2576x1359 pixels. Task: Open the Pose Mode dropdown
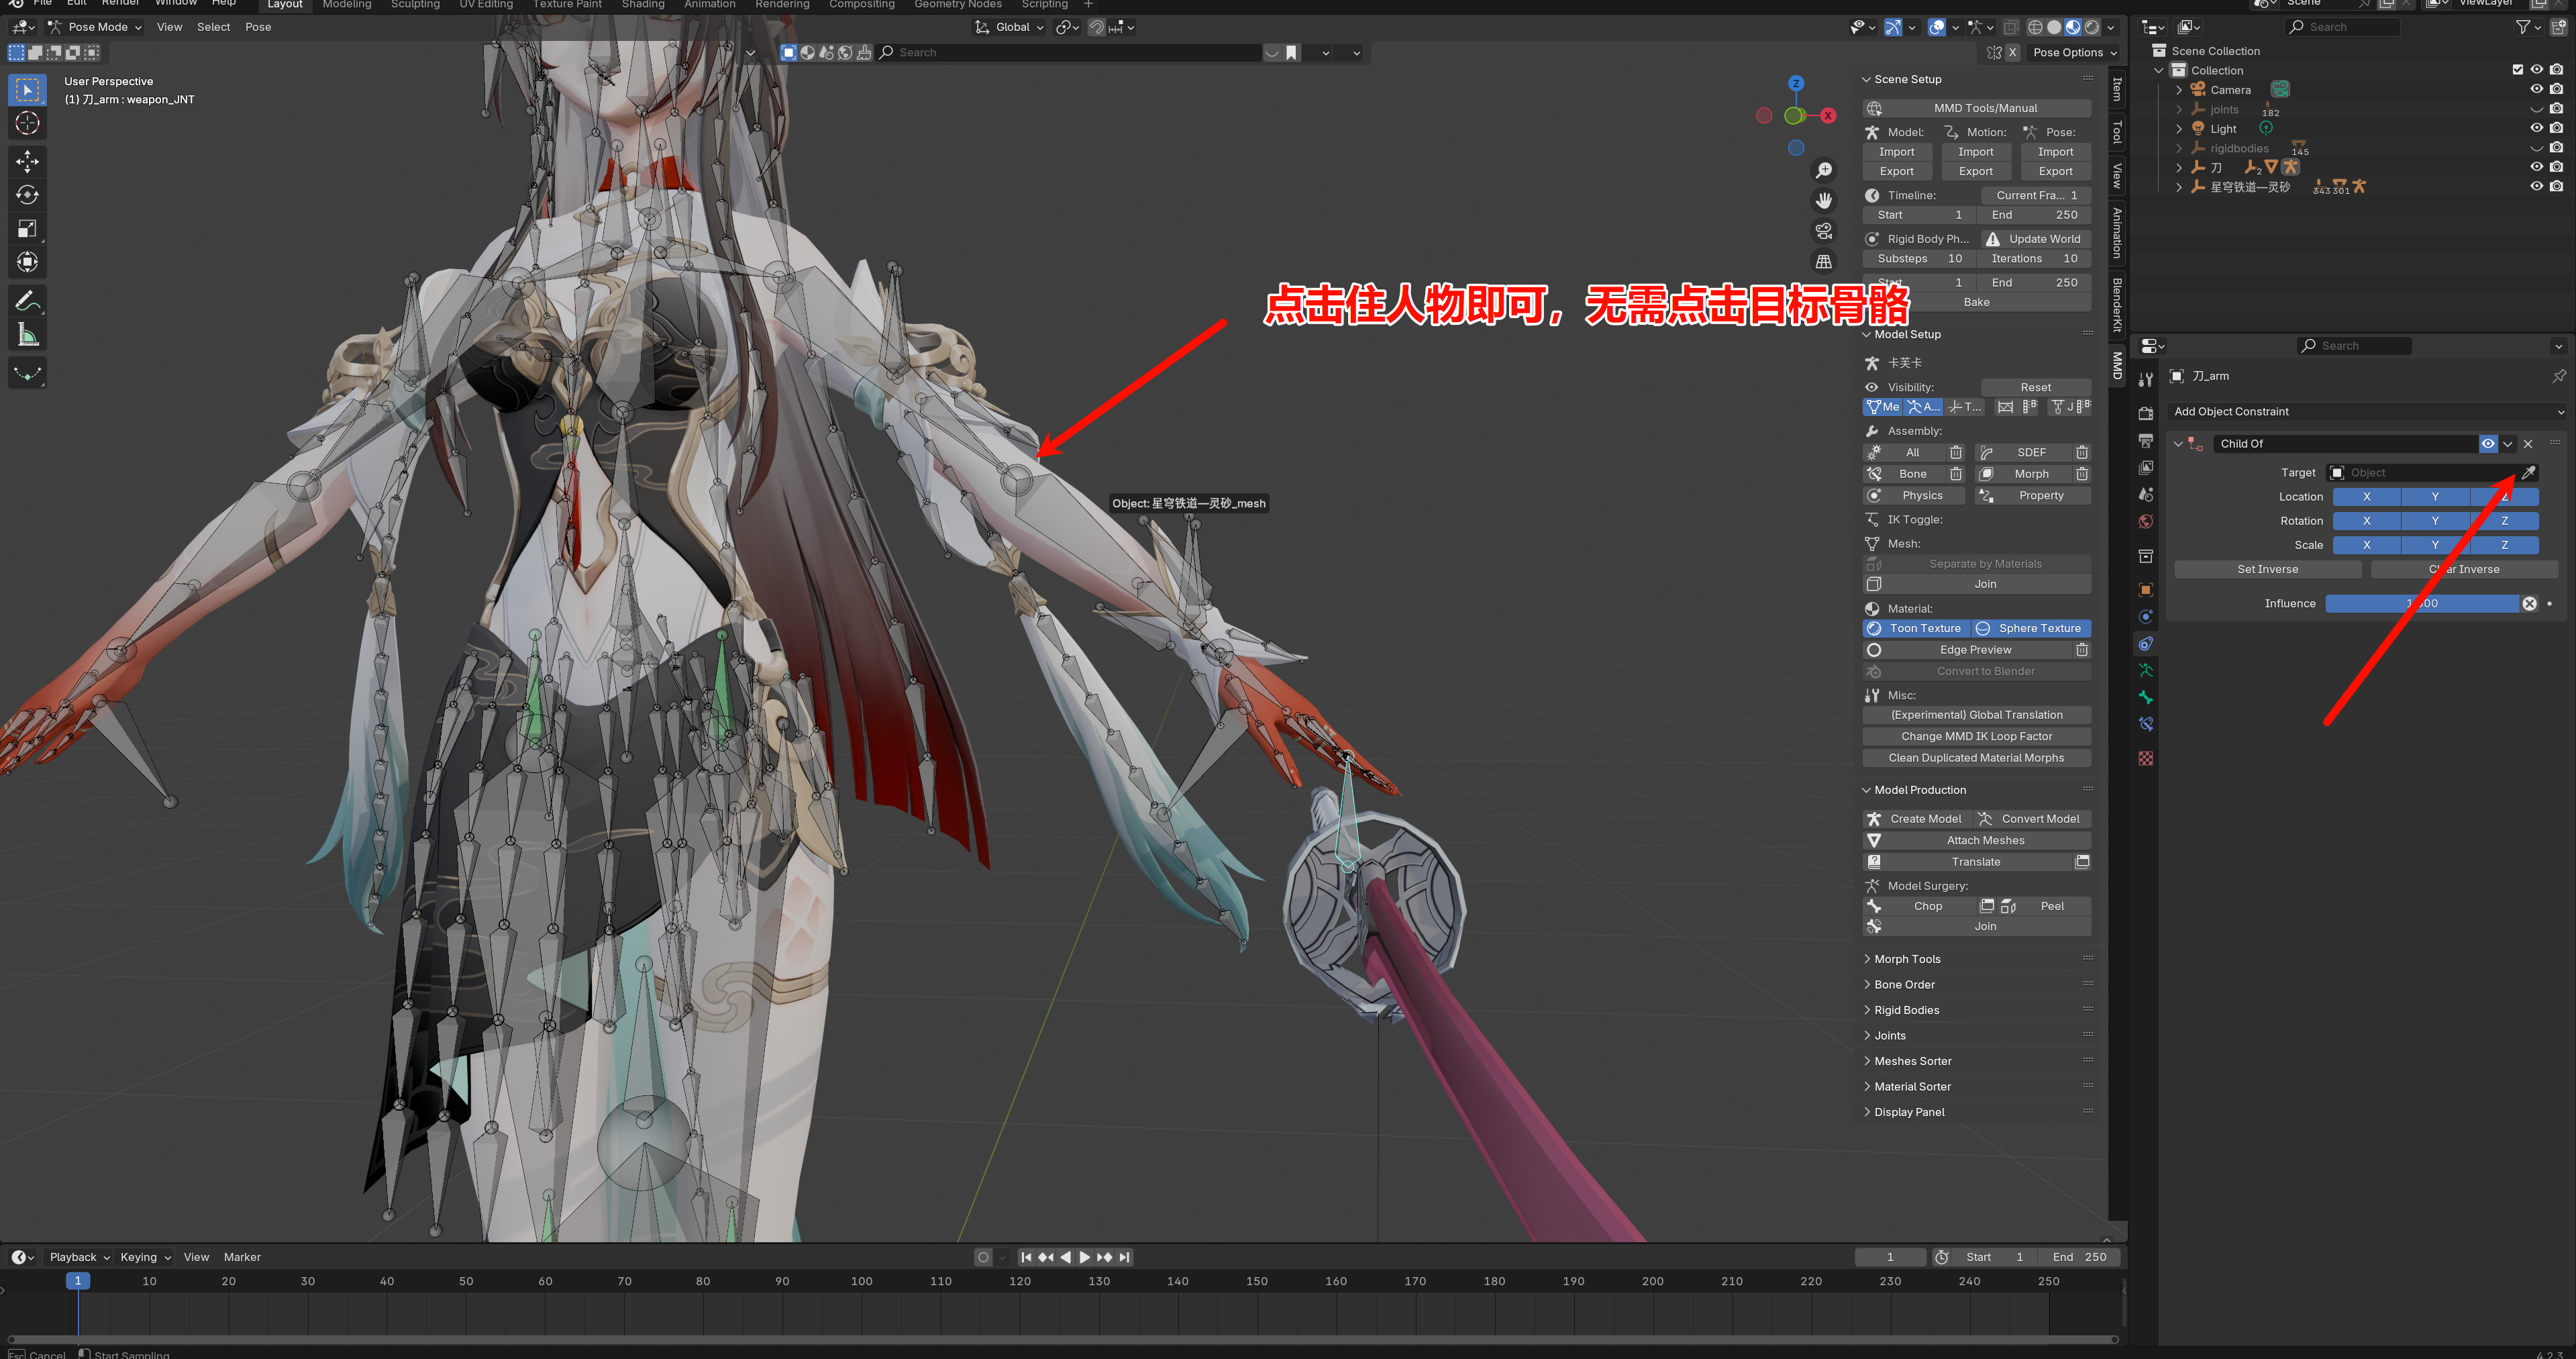point(95,27)
